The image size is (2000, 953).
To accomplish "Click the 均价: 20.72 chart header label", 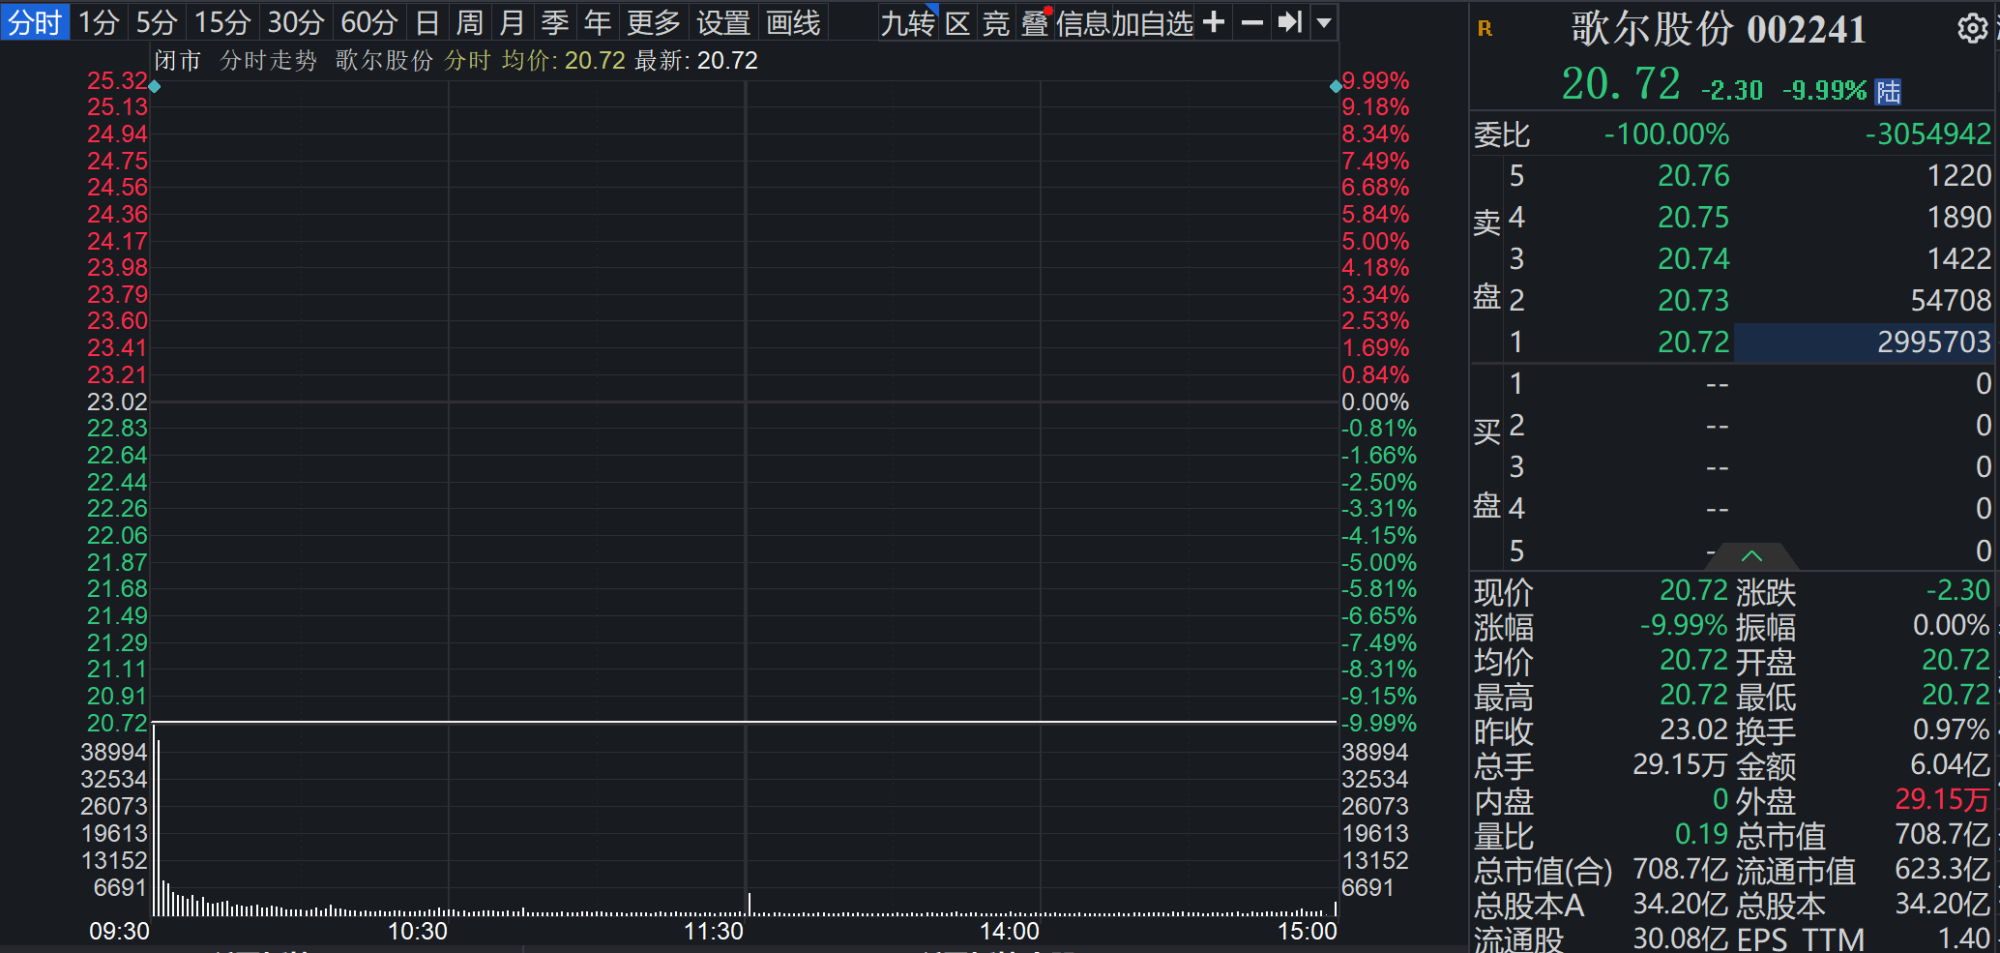I will pos(563,61).
